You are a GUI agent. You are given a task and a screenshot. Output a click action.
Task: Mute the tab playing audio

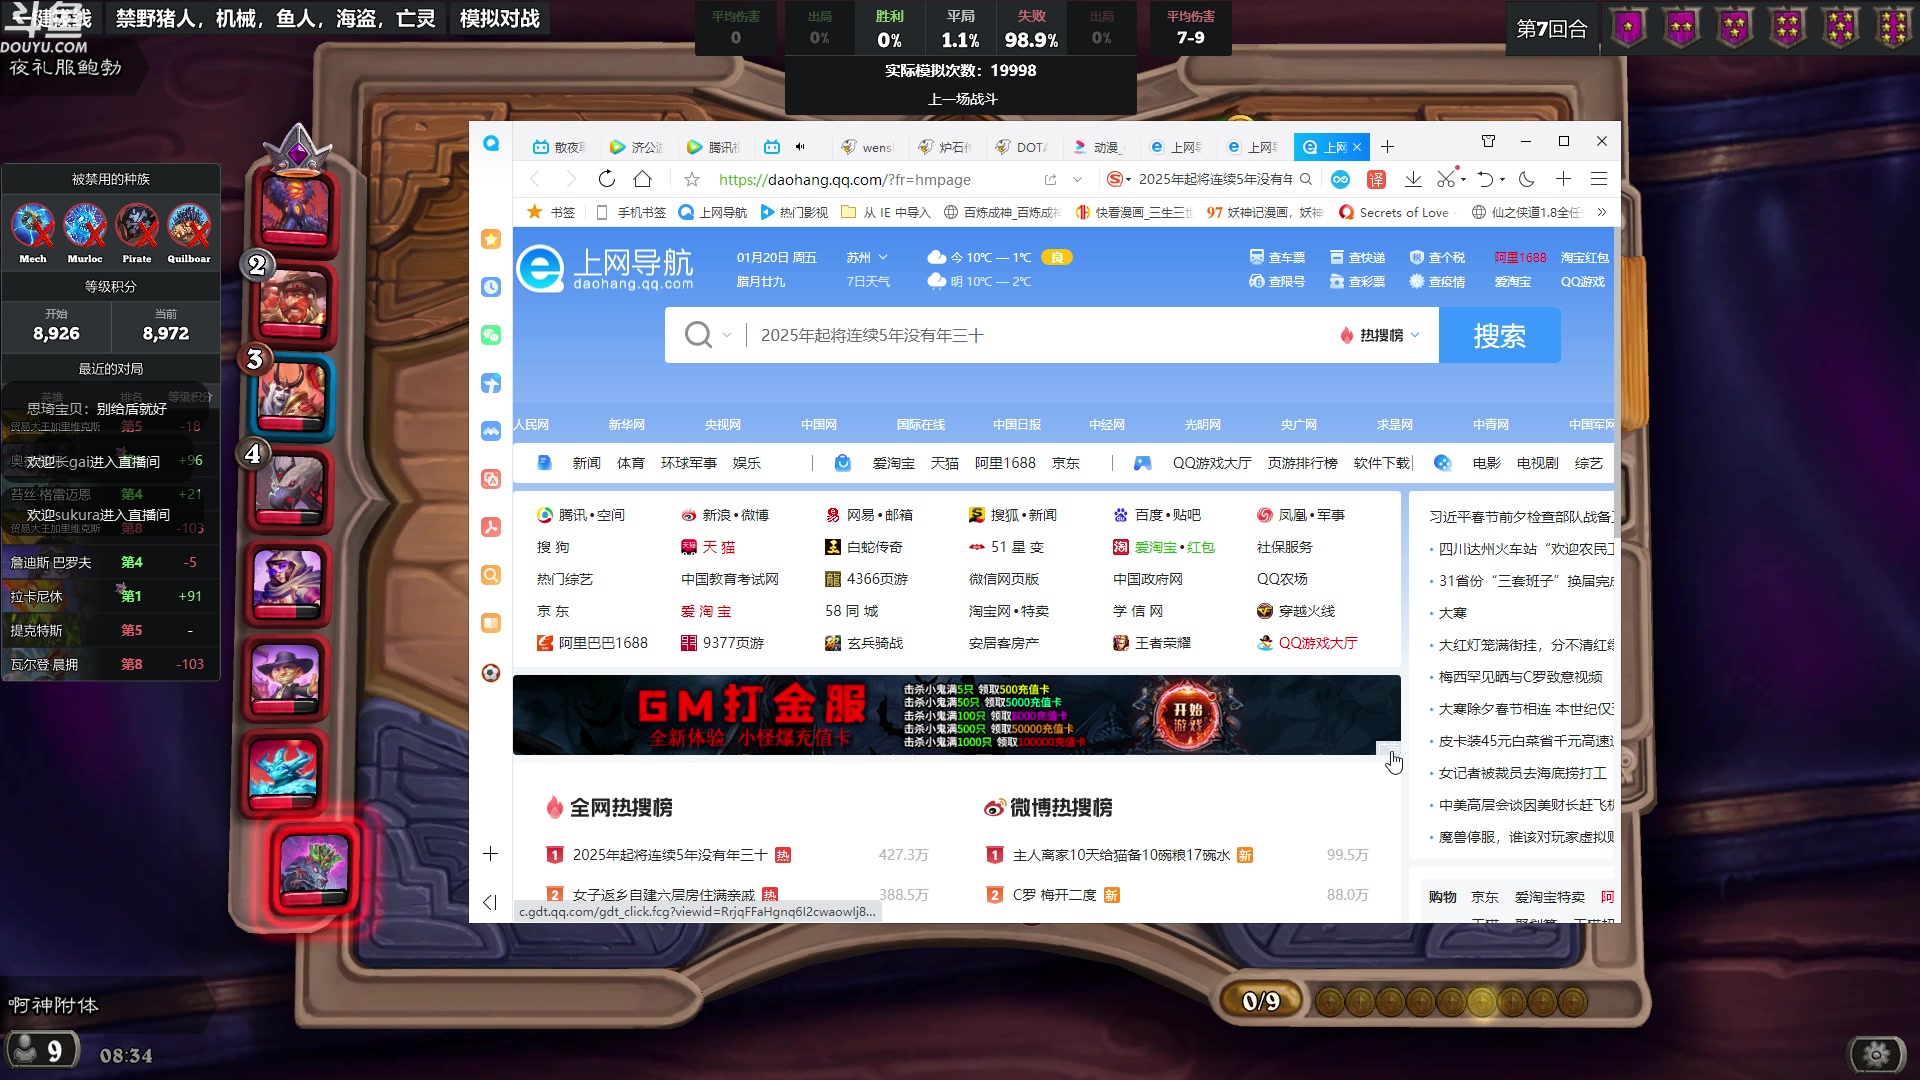point(799,146)
